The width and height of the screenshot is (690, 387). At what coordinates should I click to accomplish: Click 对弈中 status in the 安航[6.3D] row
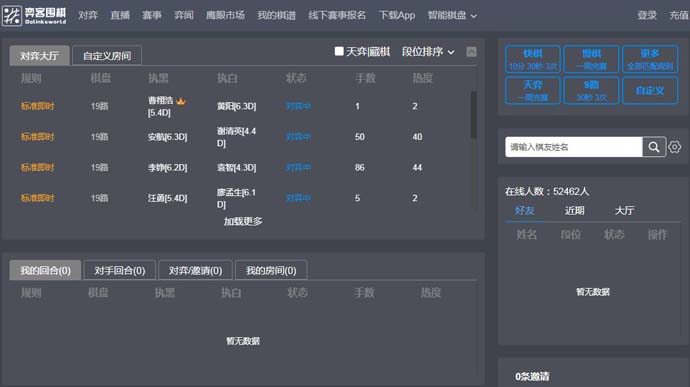tap(298, 137)
